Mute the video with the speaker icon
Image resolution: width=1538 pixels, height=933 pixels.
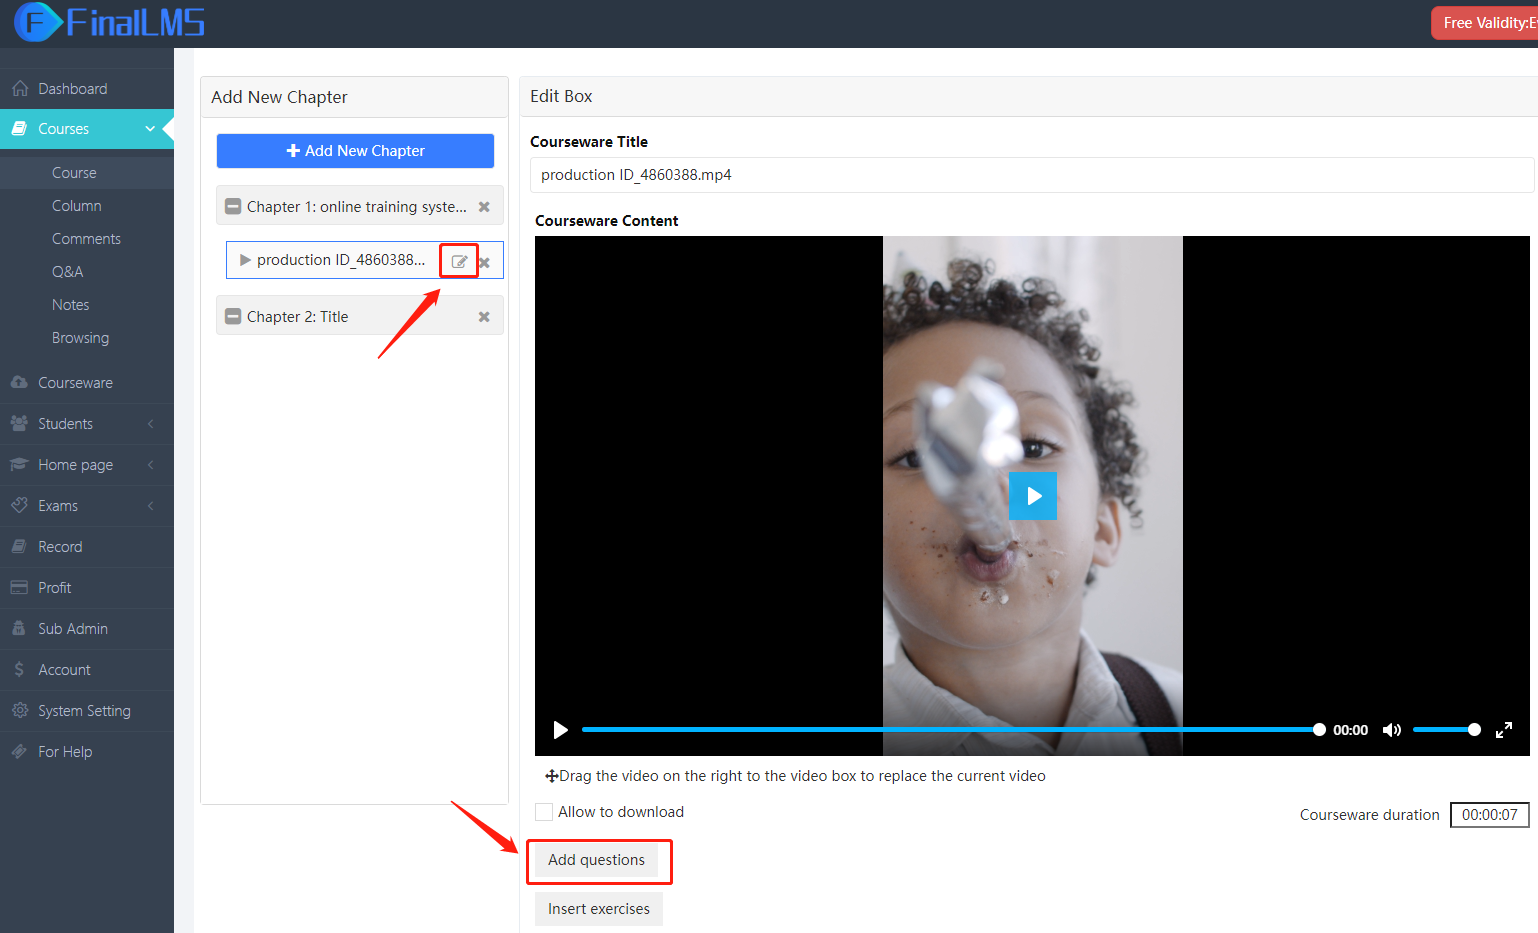pyautogui.click(x=1391, y=730)
